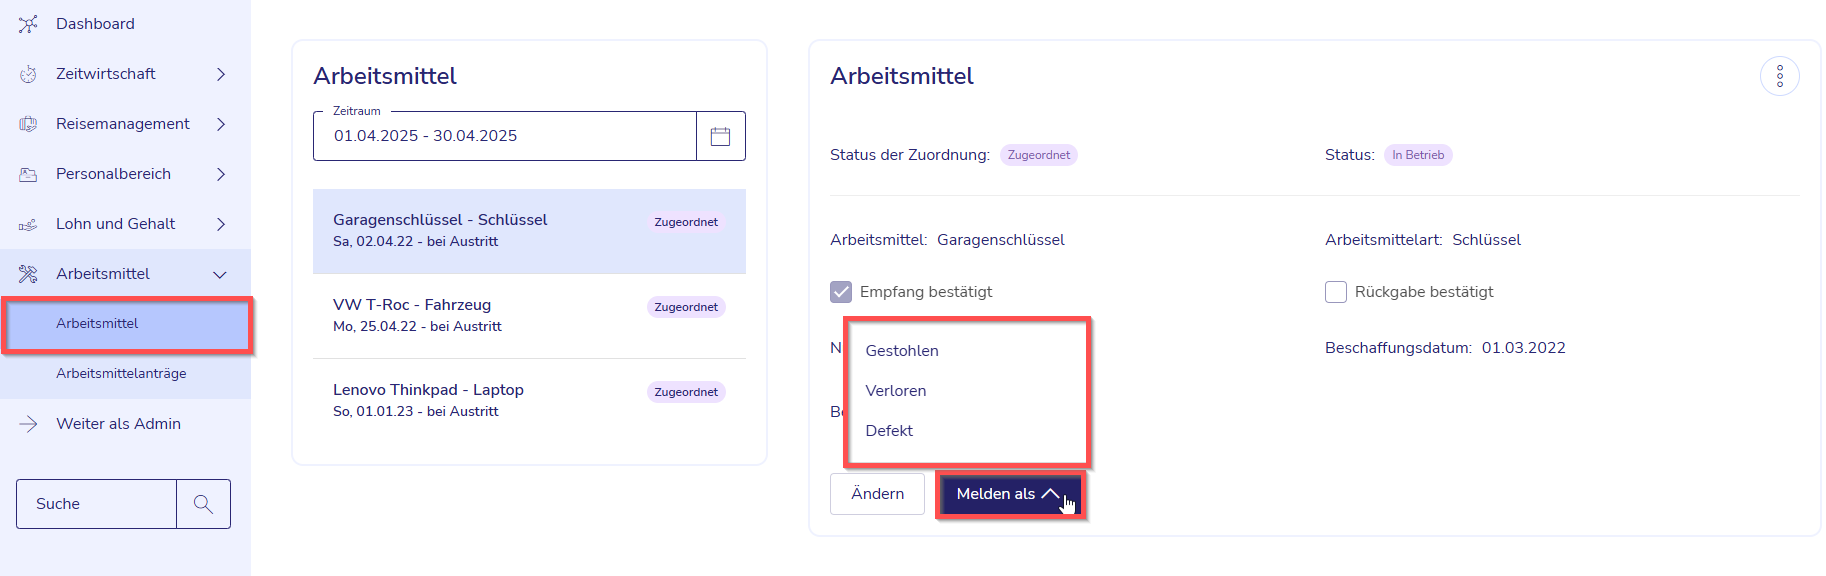
Task: Select the VW T-Roc Fahrzeug entry
Action: coord(529,316)
